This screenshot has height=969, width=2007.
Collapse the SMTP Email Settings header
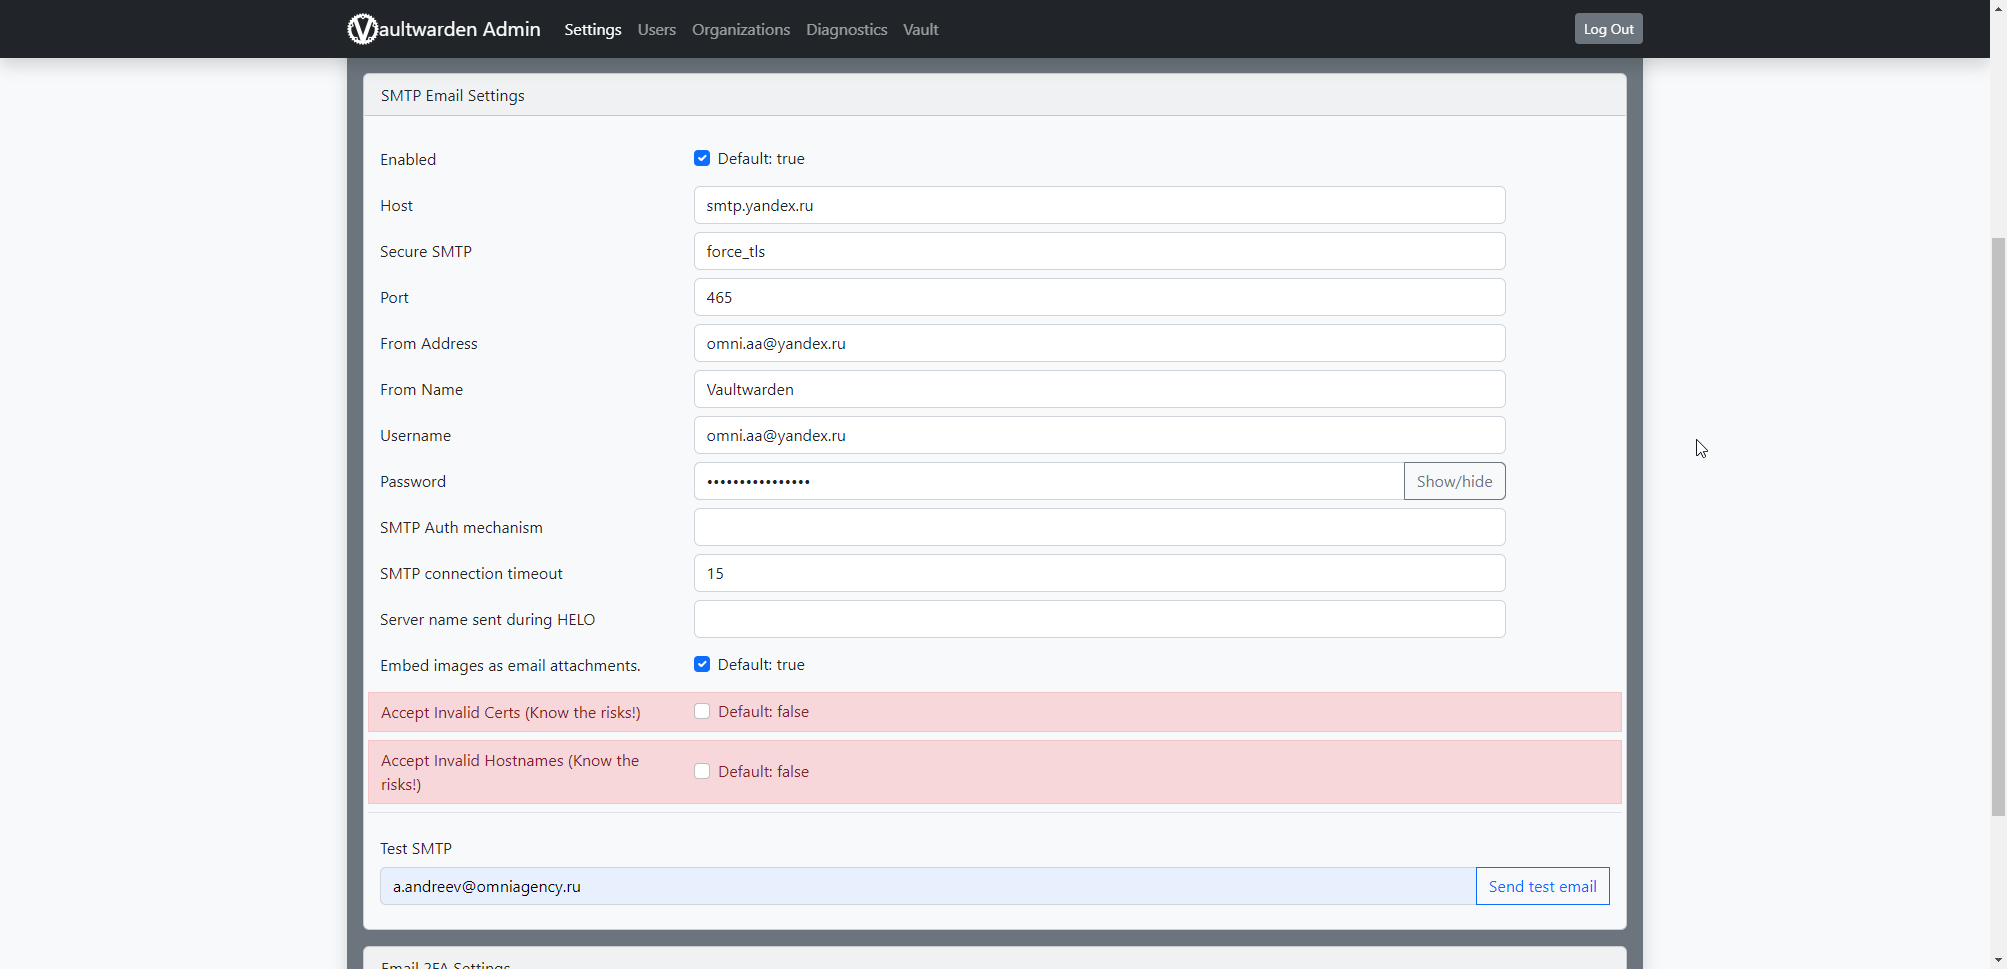pos(994,95)
